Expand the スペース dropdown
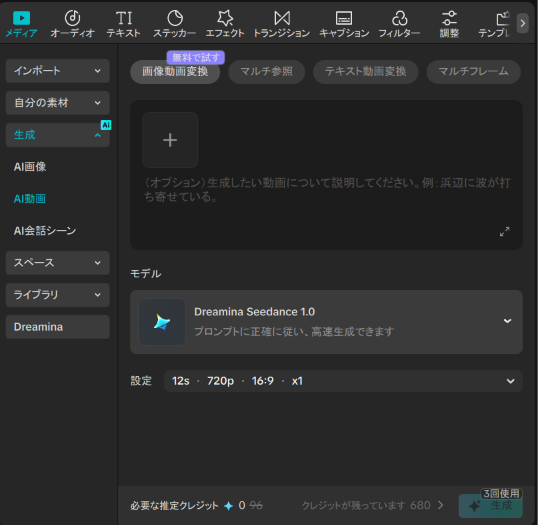Image resolution: width=538 pixels, height=525 pixels. point(58,263)
